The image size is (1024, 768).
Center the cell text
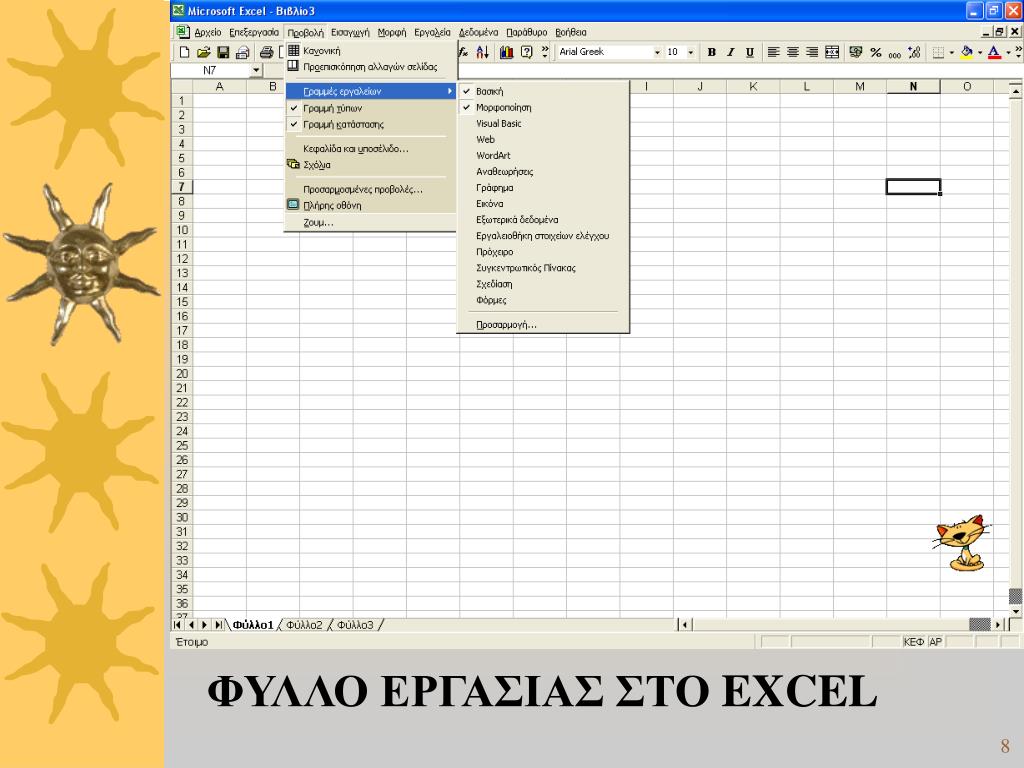(793, 52)
